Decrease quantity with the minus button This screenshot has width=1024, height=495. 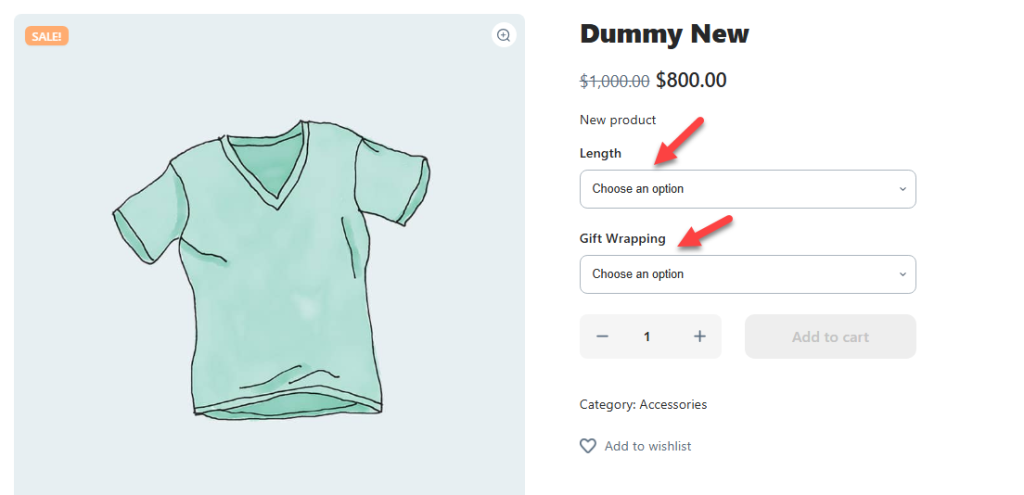click(x=602, y=337)
